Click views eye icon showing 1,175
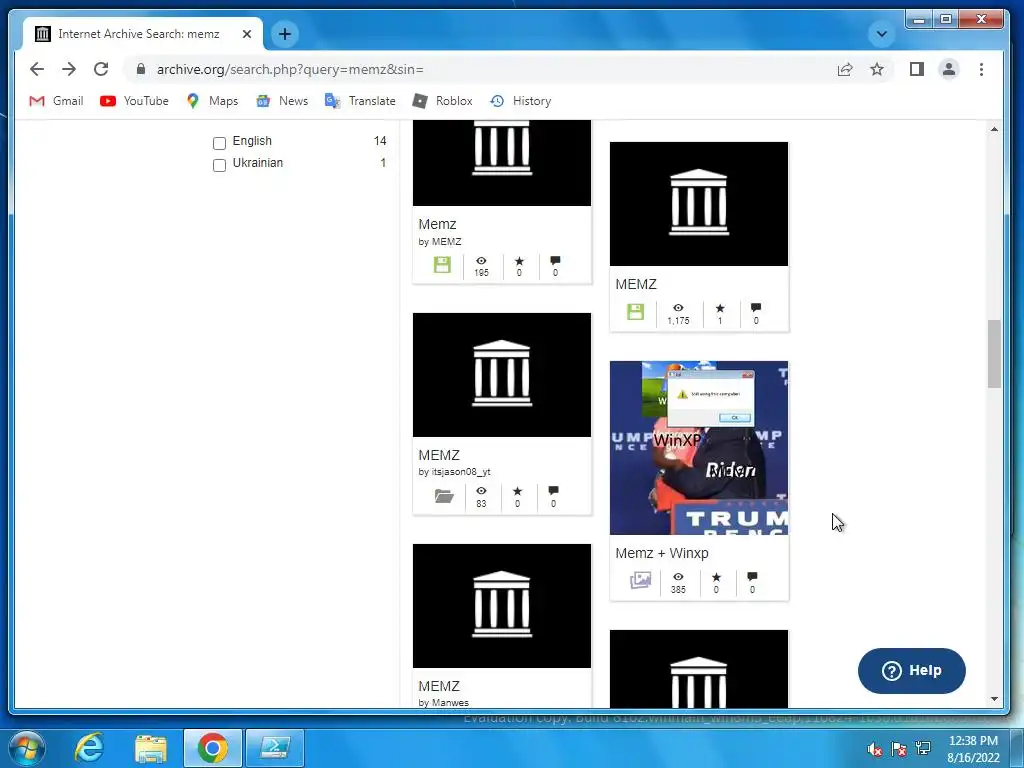The height and width of the screenshot is (768, 1024). (x=679, y=308)
